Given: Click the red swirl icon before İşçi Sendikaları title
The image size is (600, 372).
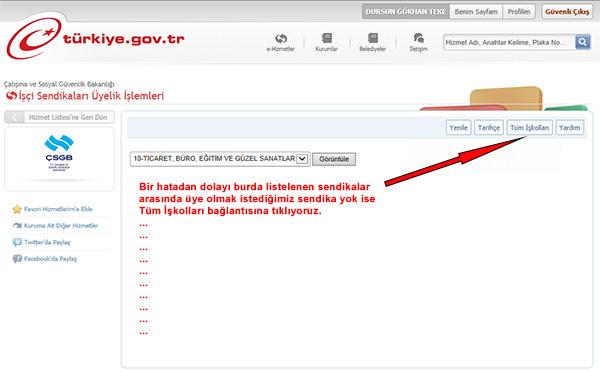Looking at the screenshot, I should (x=11, y=96).
